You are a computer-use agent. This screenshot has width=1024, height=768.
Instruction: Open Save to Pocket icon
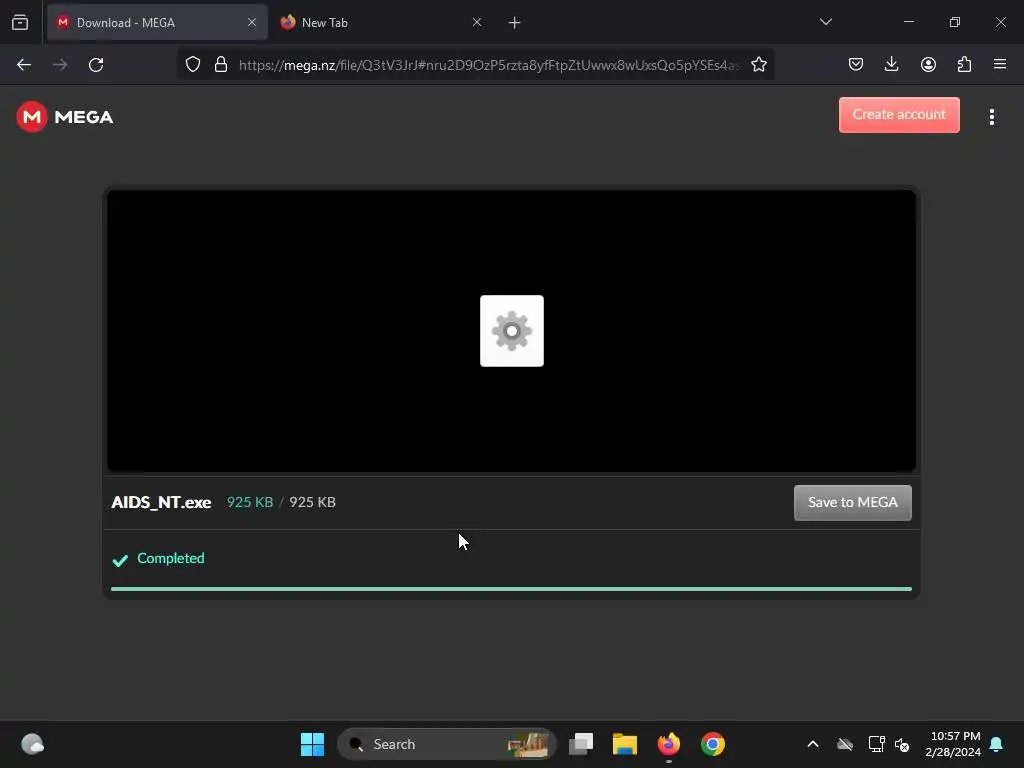tap(856, 64)
